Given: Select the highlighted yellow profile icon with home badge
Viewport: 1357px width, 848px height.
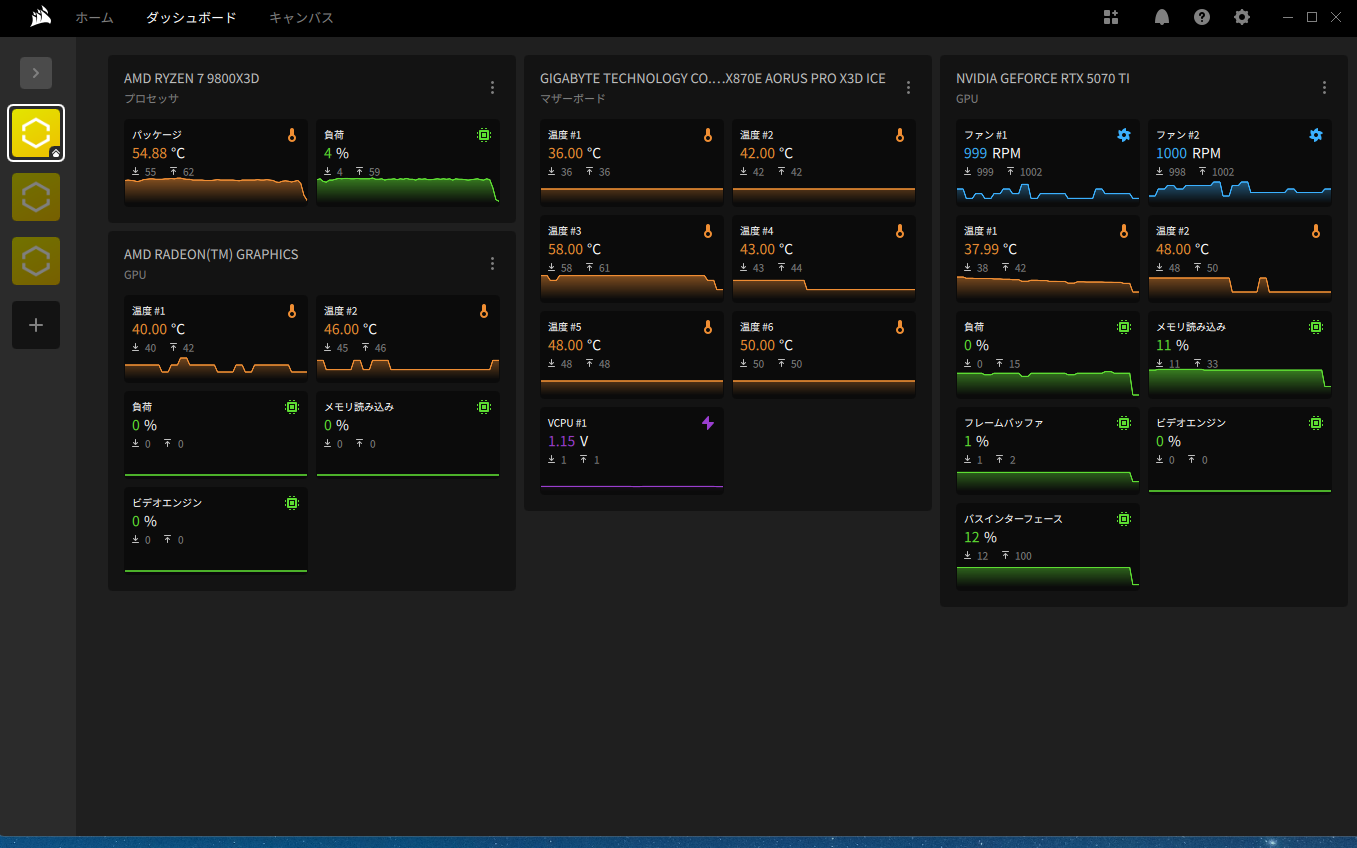Looking at the screenshot, I should click(x=36, y=133).
